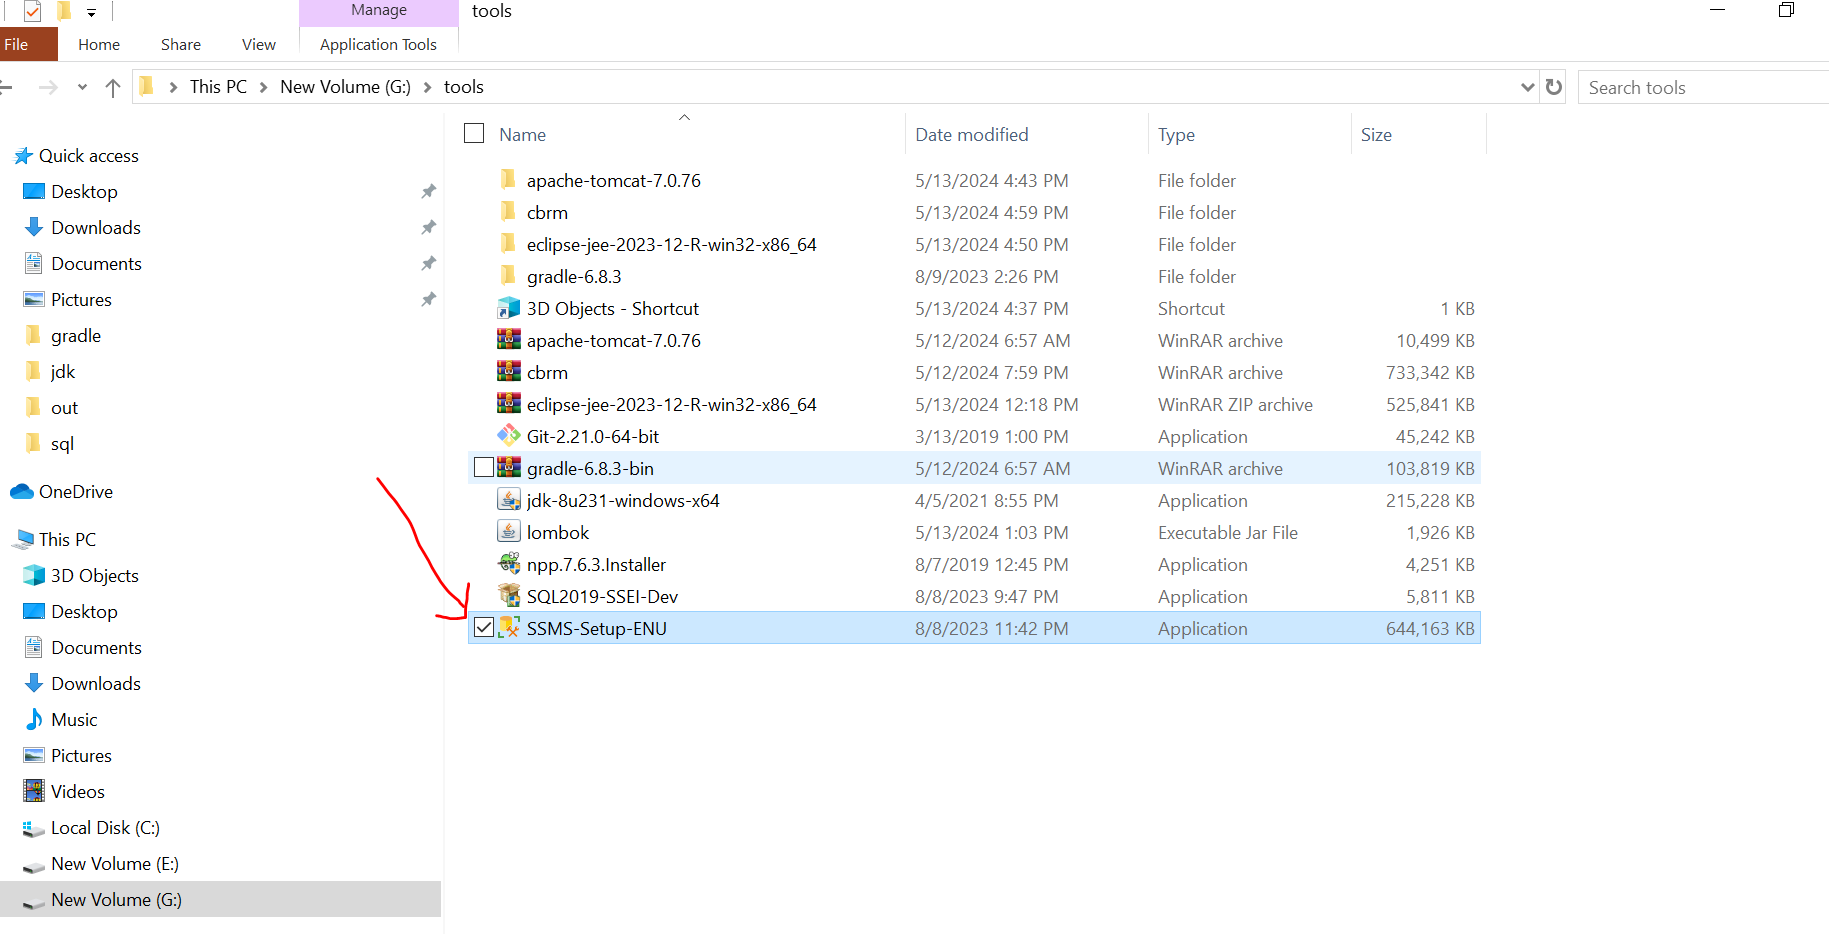This screenshot has height=934, width=1829.
Task: Open 3D Objects under This PC
Action: coord(95,575)
